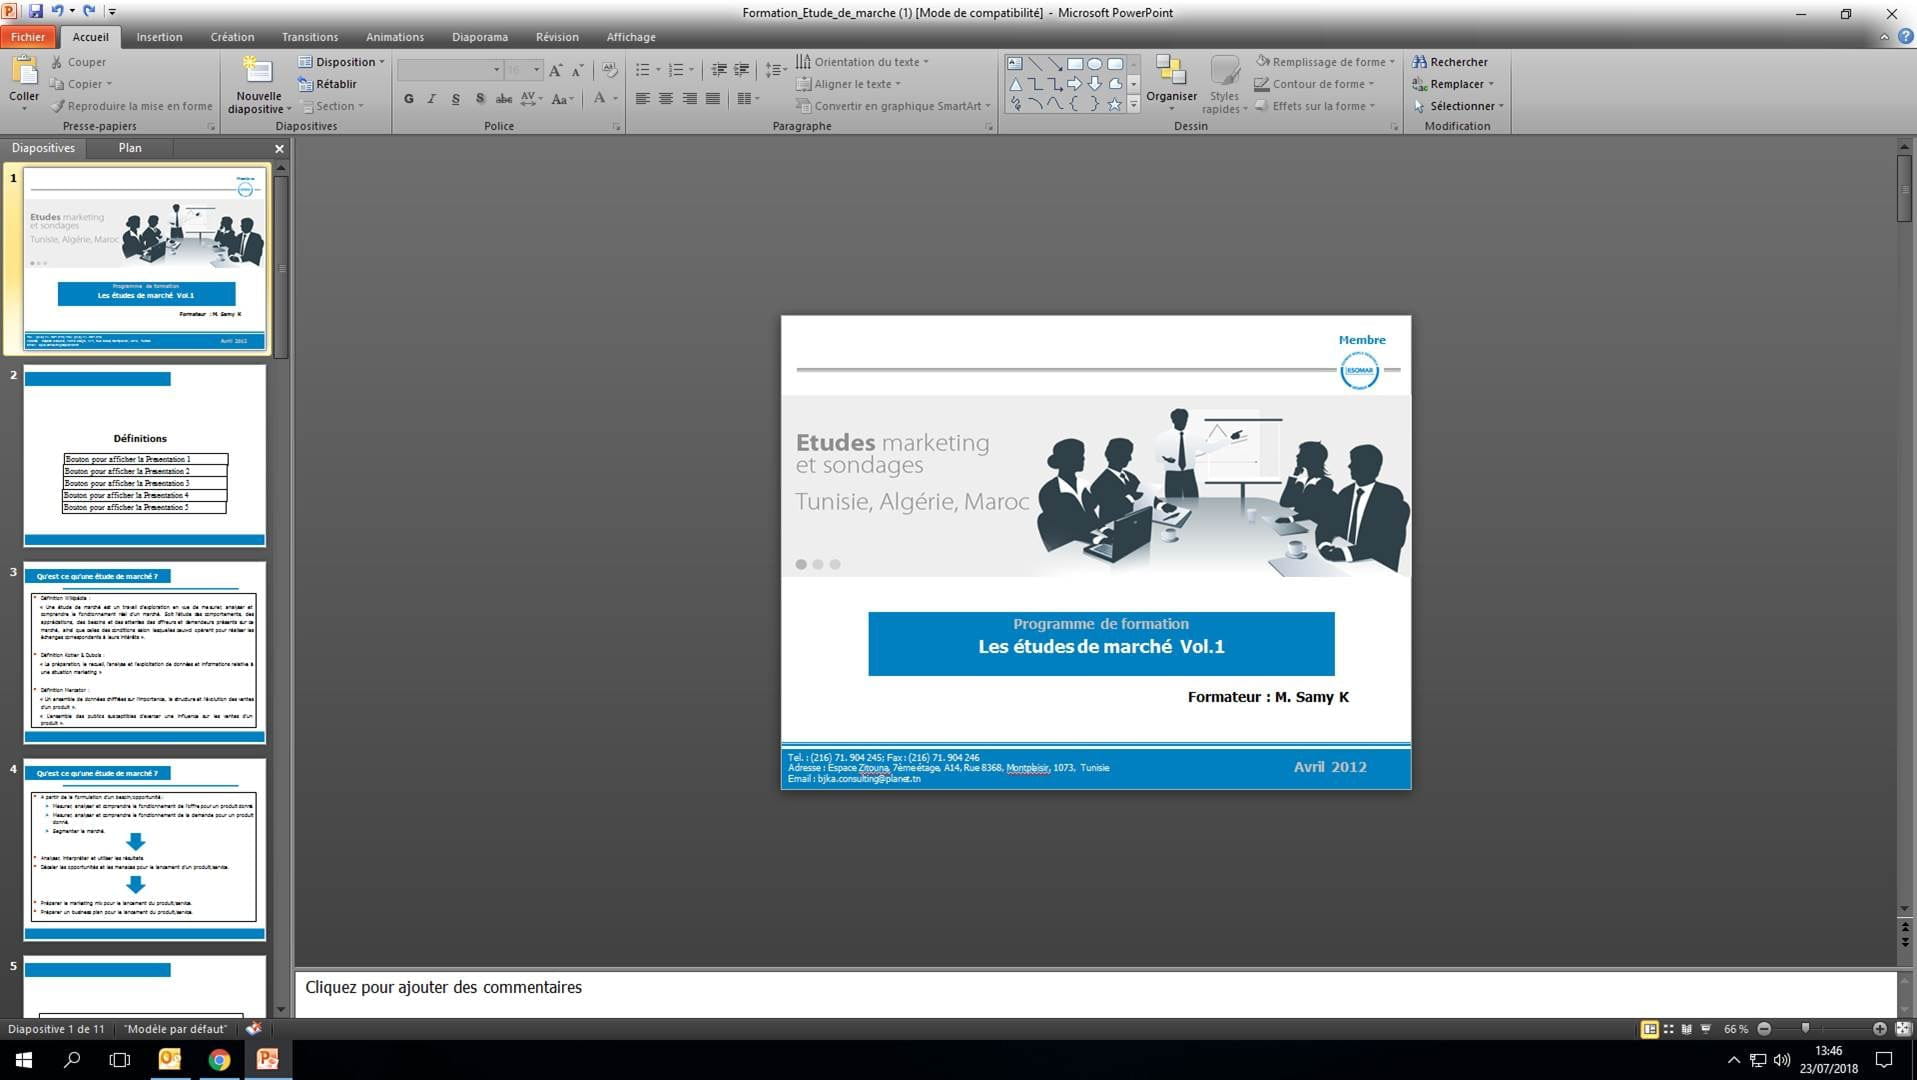
Task: Click Styles rapides button
Action: [x=1224, y=84]
